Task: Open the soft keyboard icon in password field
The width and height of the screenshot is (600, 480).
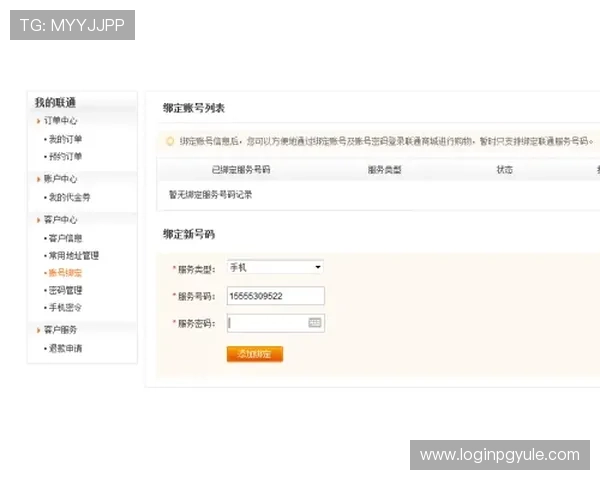Action: click(315, 323)
